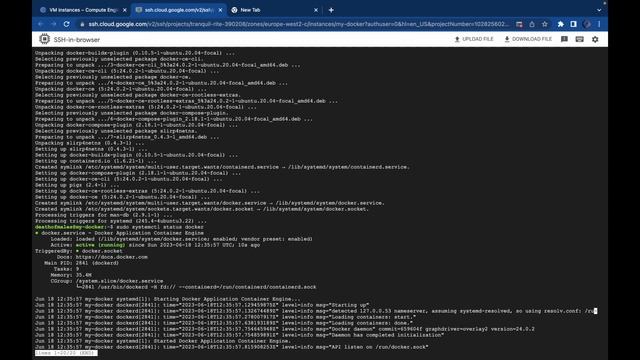Screen dimensions: 640x360
Task: Bookmark this page with star icon
Action: [544, 24]
